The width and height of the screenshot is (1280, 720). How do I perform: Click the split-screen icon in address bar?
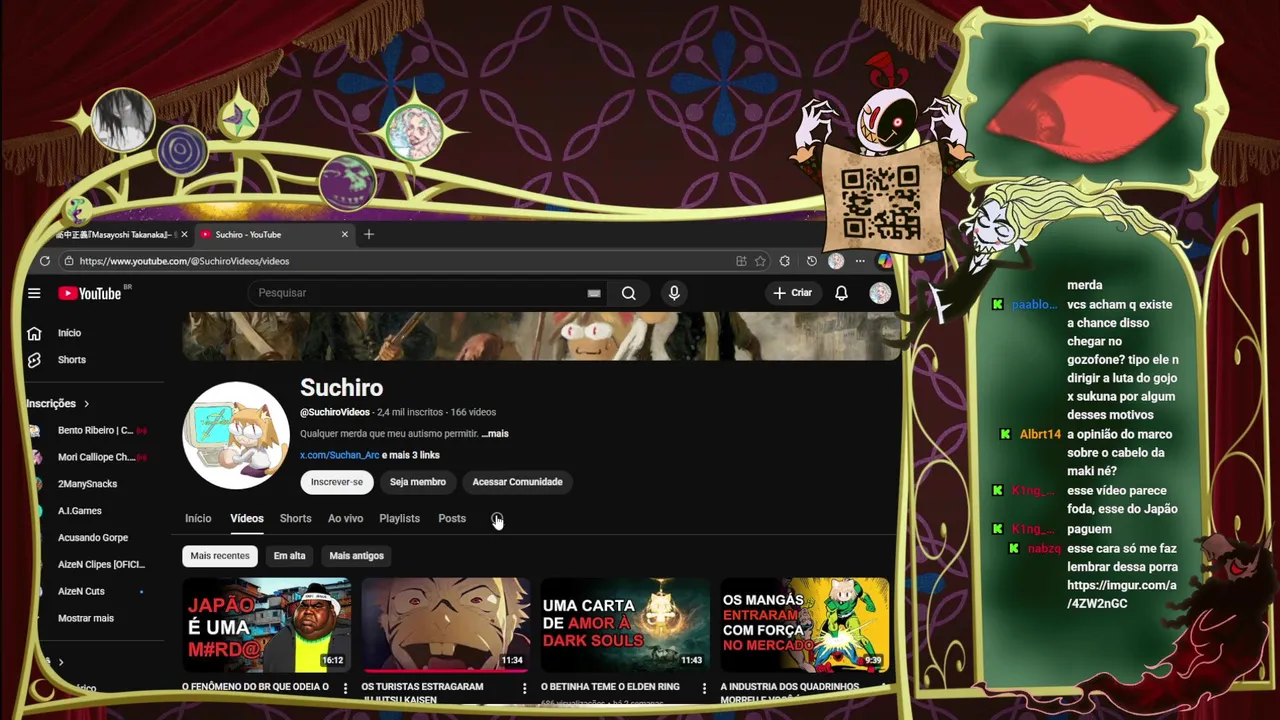(x=741, y=261)
